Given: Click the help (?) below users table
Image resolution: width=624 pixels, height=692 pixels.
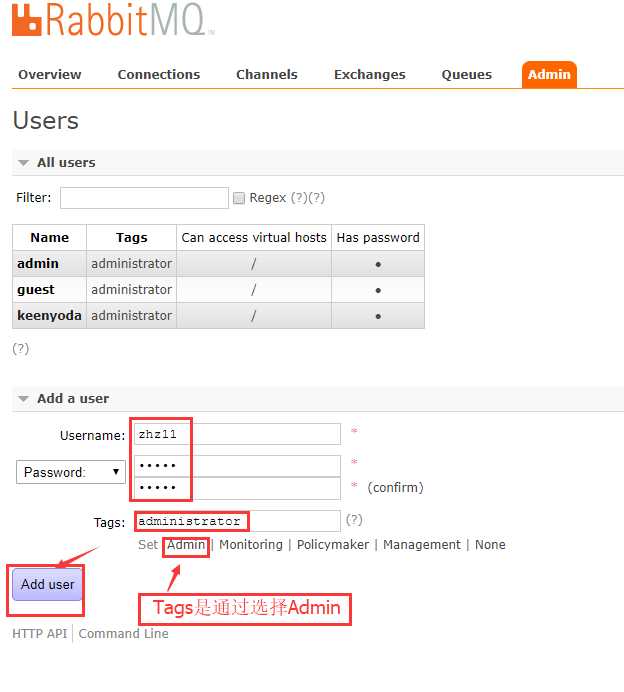Looking at the screenshot, I should point(21,349).
